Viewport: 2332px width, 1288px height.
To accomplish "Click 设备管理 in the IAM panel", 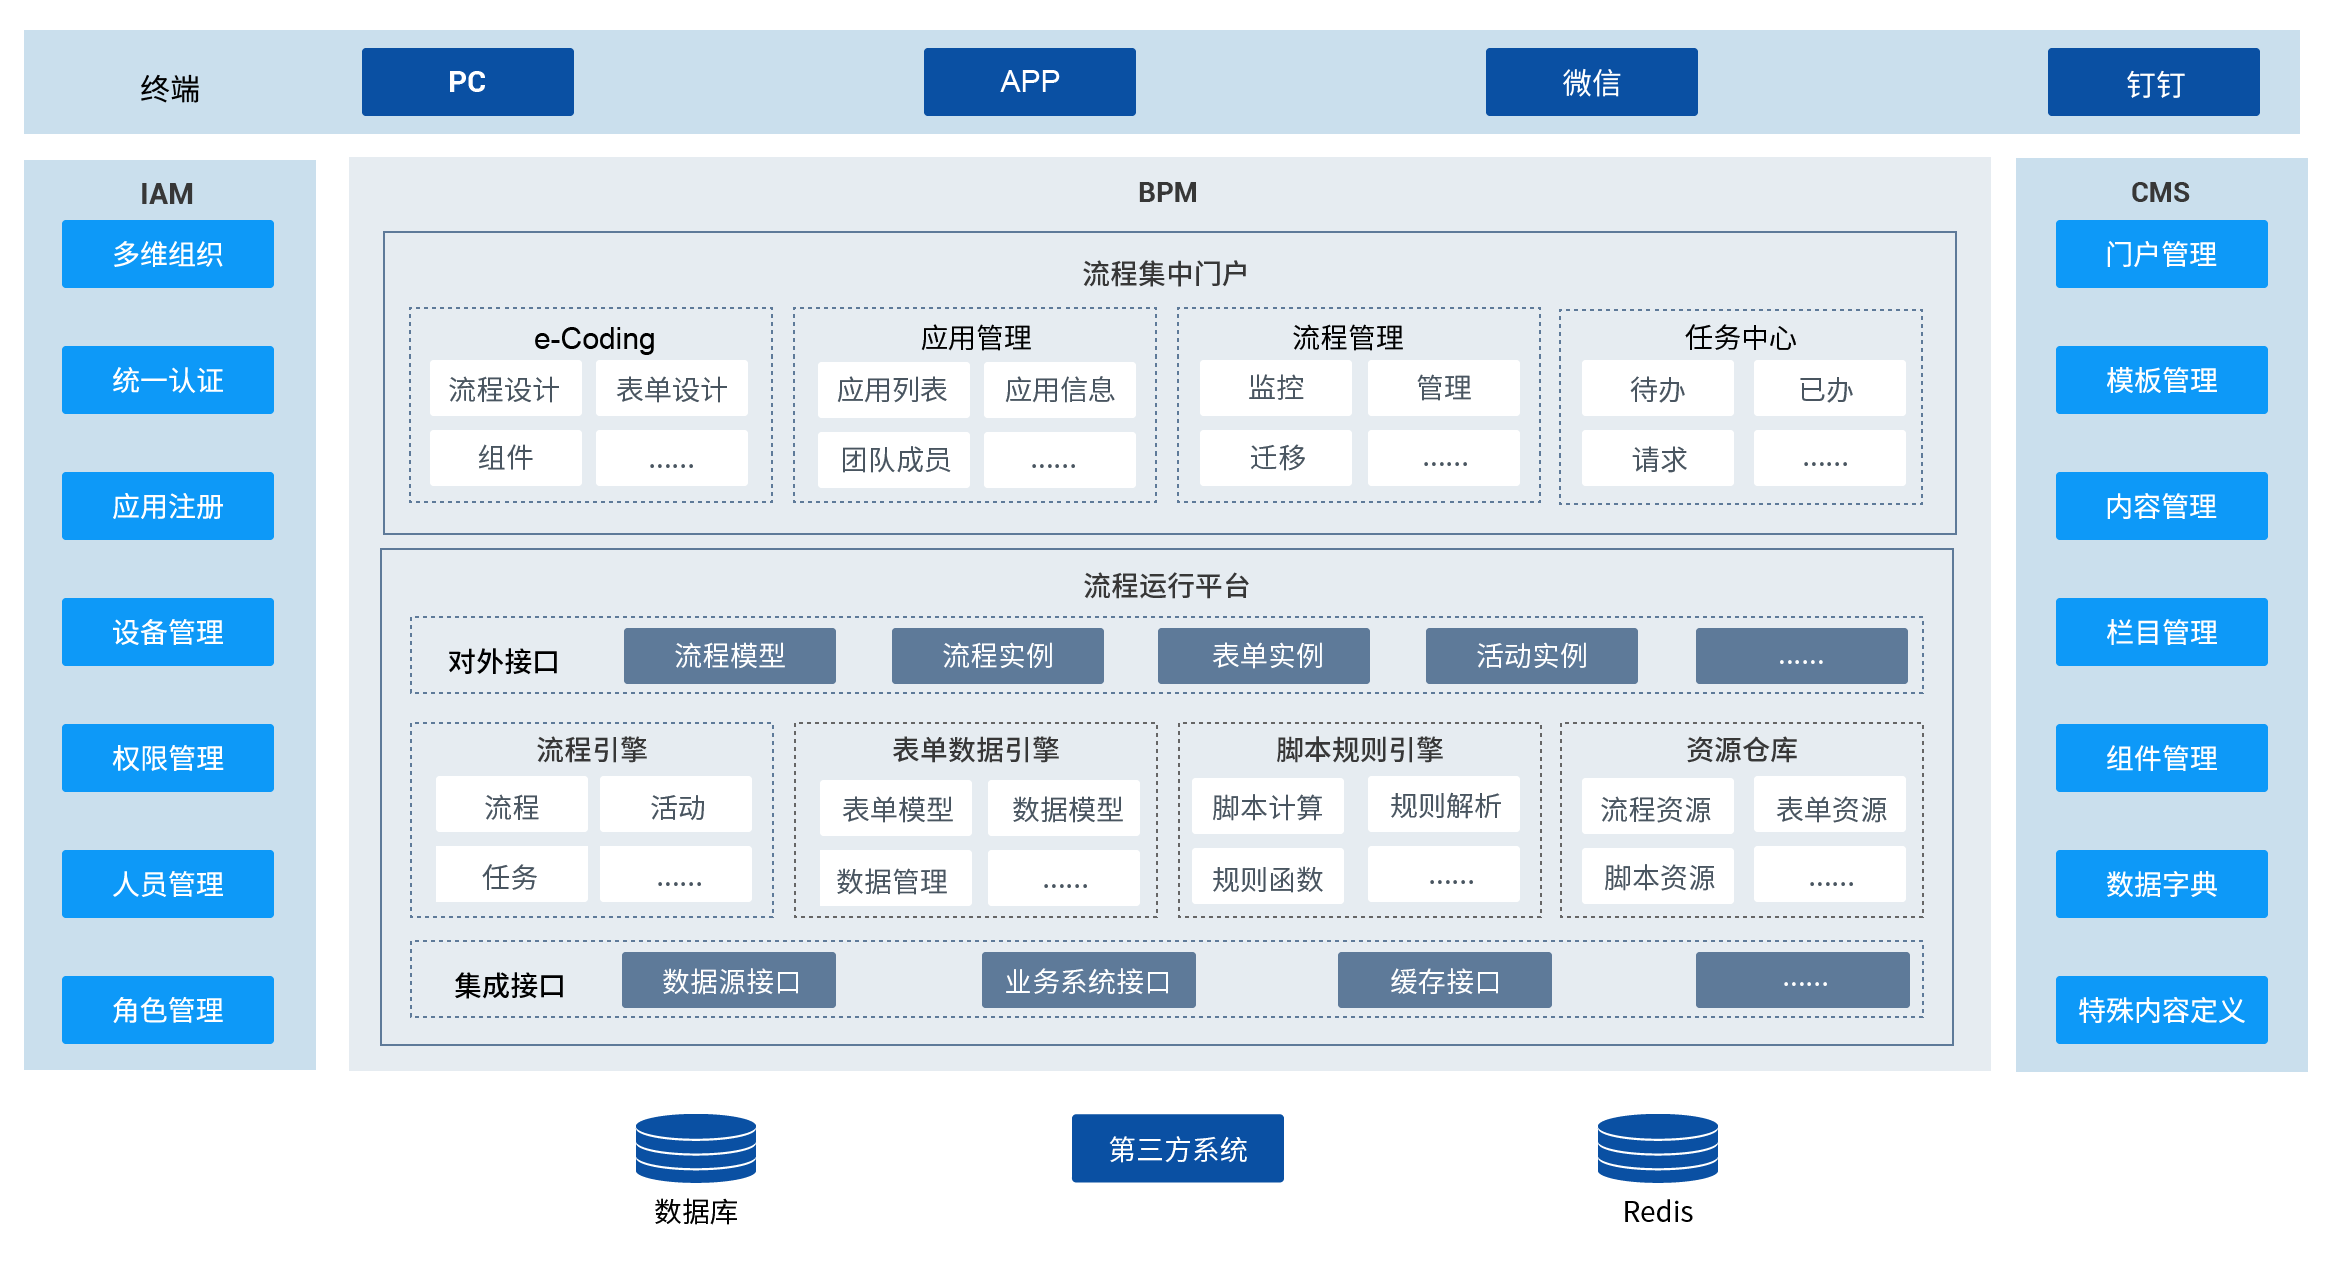I will tap(168, 632).
